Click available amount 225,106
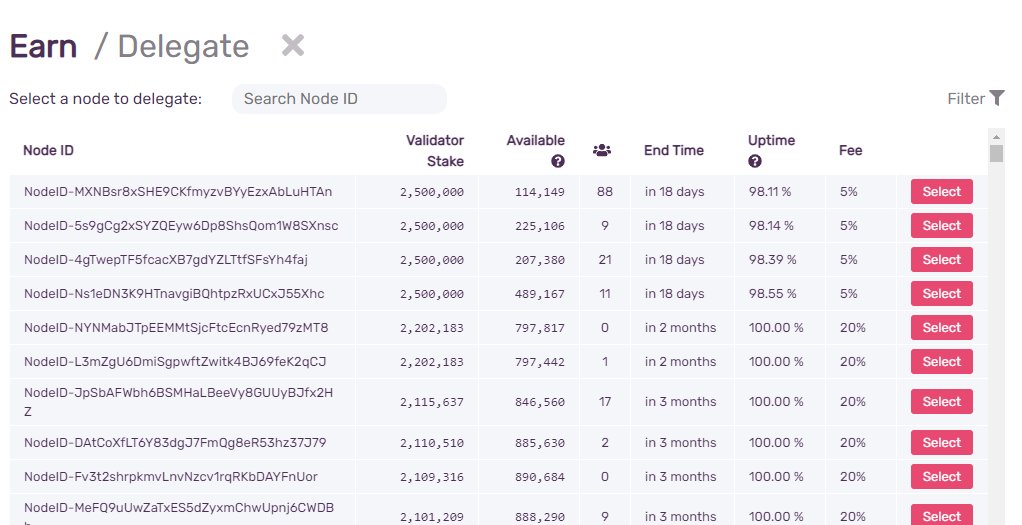The height and width of the screenshot is (525, 1022). (540, 226)
